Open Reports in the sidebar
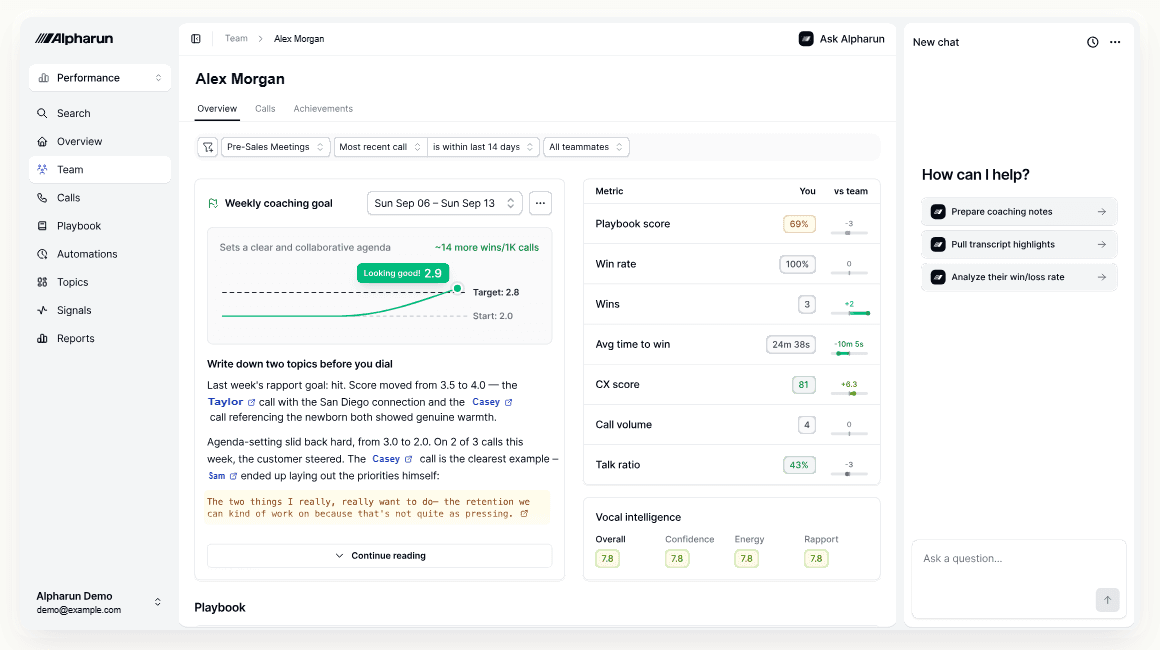1160x650 pixels. [100, 338]
